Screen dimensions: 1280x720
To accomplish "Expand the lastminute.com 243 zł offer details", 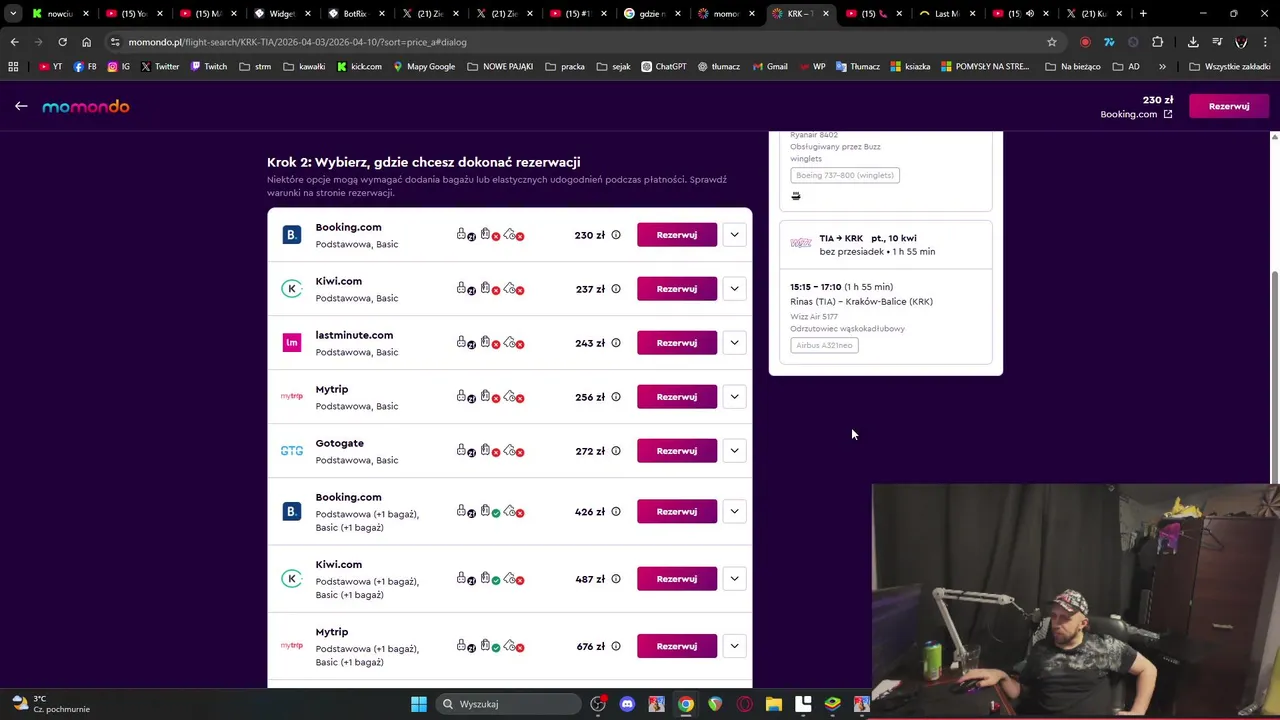I will tap(734, 343).
